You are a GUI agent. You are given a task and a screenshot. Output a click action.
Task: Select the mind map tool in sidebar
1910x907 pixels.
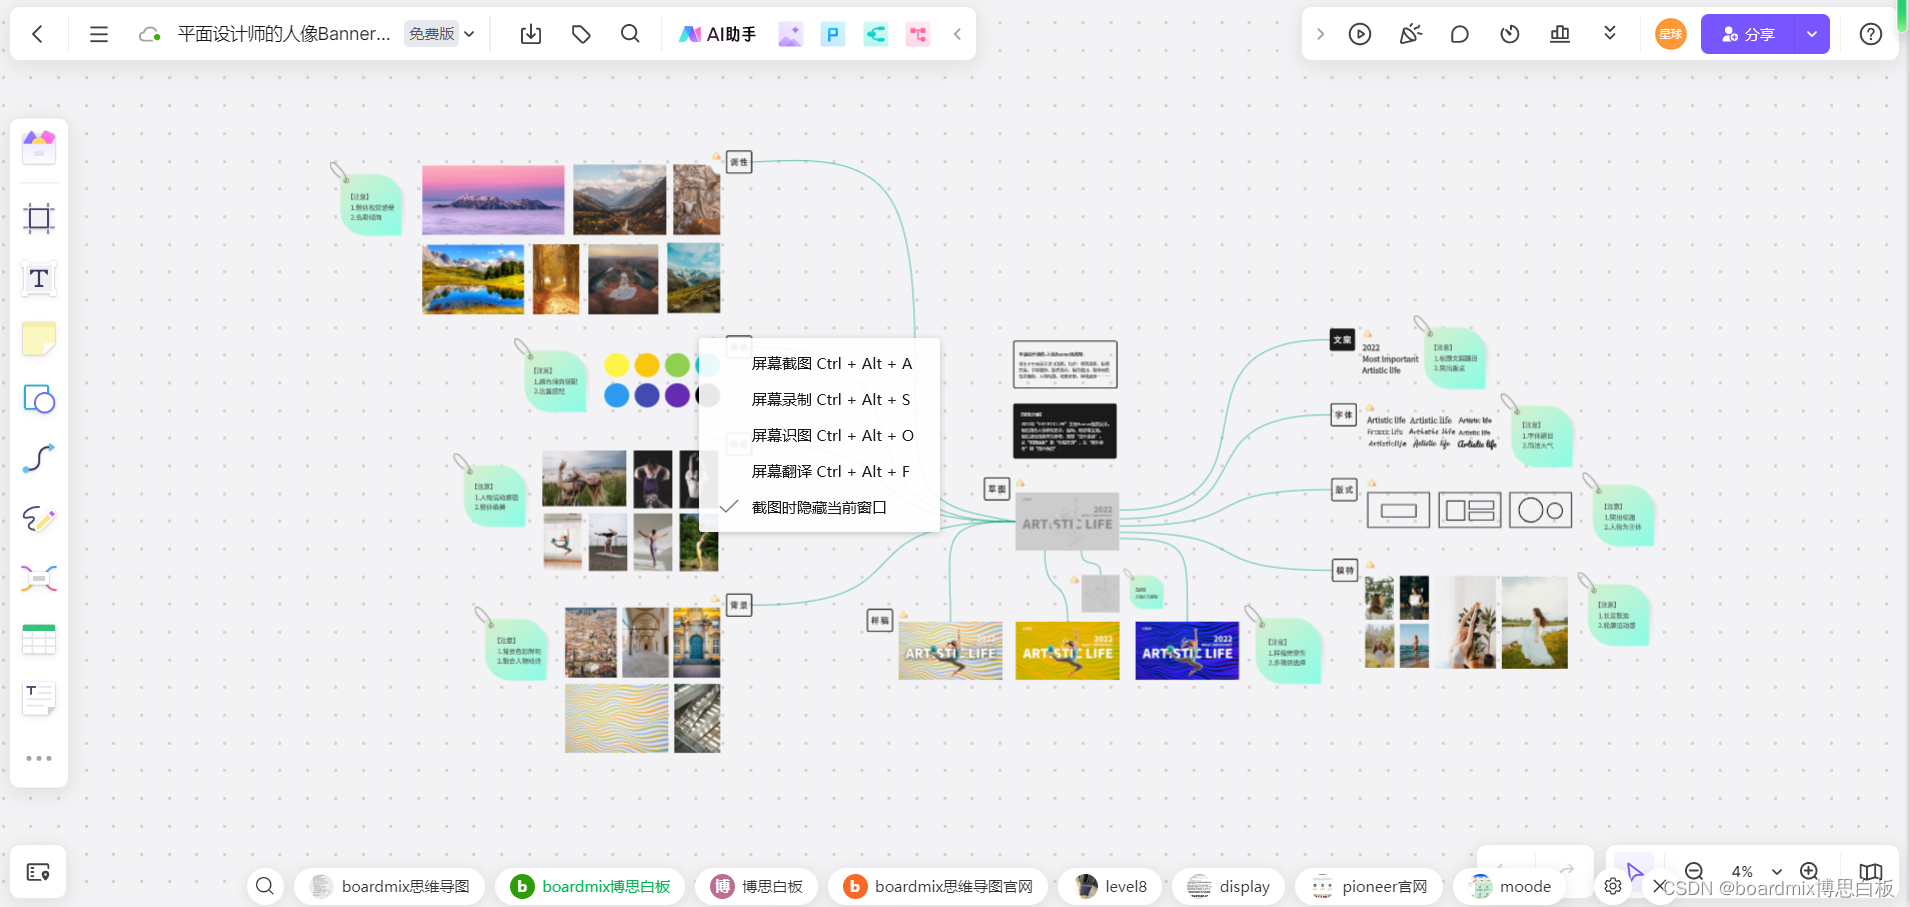[x=39, y=578]
